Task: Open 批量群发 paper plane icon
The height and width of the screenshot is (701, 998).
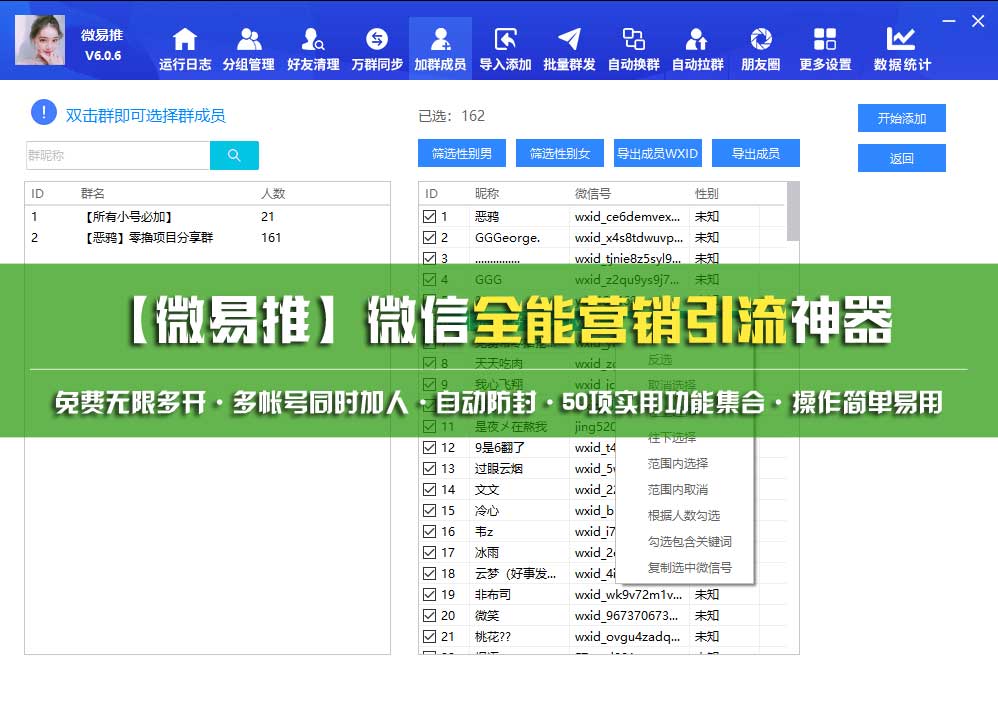Action: pos(569,40)
